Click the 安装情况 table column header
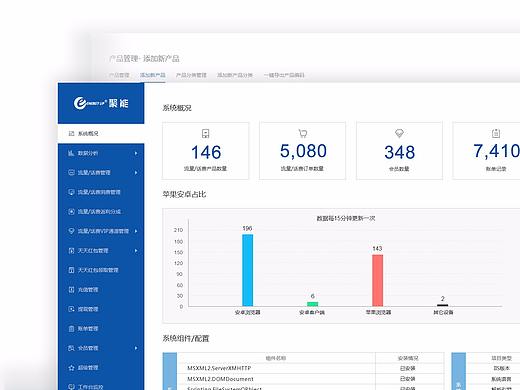Screen dimensions: 520x390 point(407,358)
